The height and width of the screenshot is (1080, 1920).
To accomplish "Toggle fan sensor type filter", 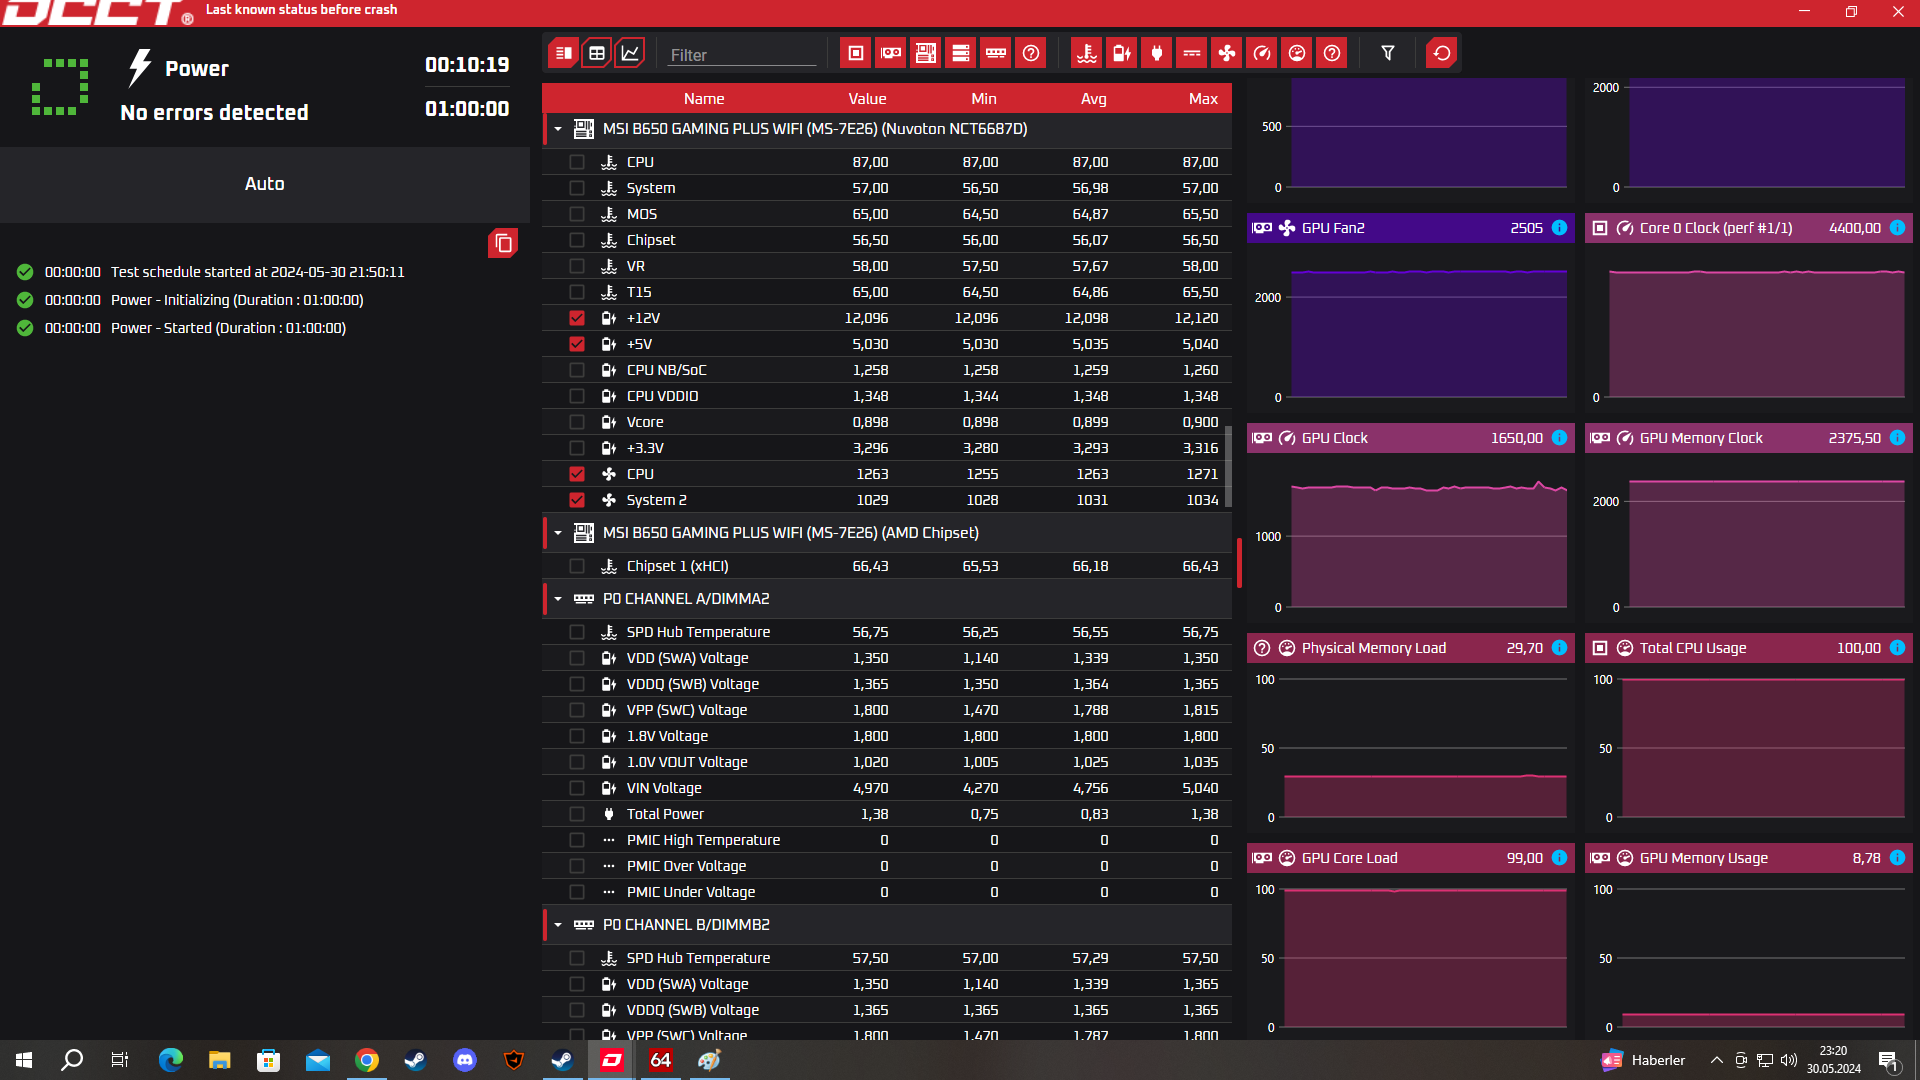I will 1227,53.
